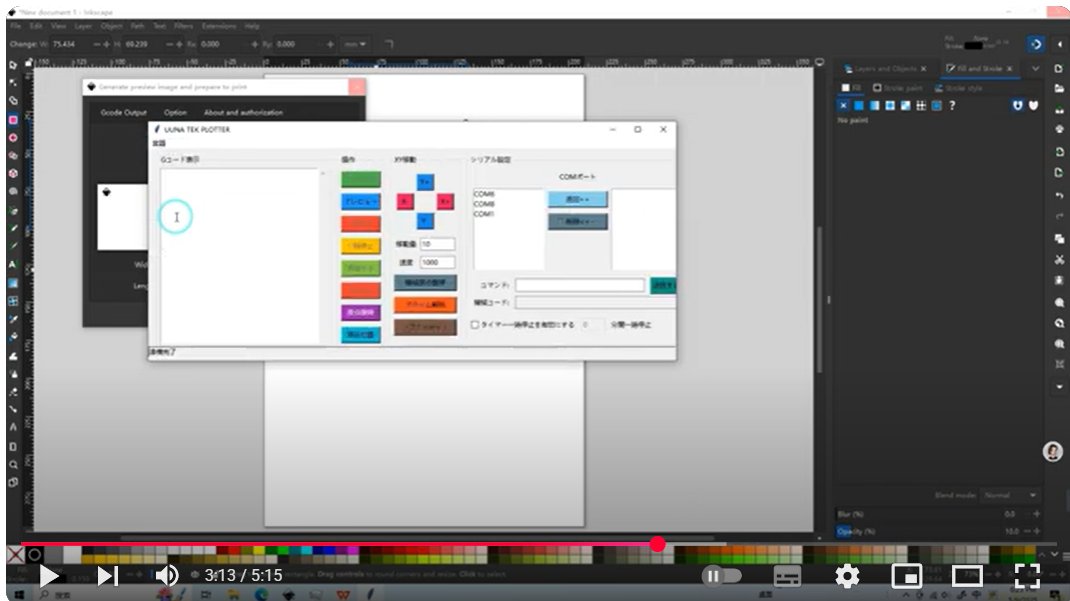Choose flat color fill paint type

(x=858, y=106)
